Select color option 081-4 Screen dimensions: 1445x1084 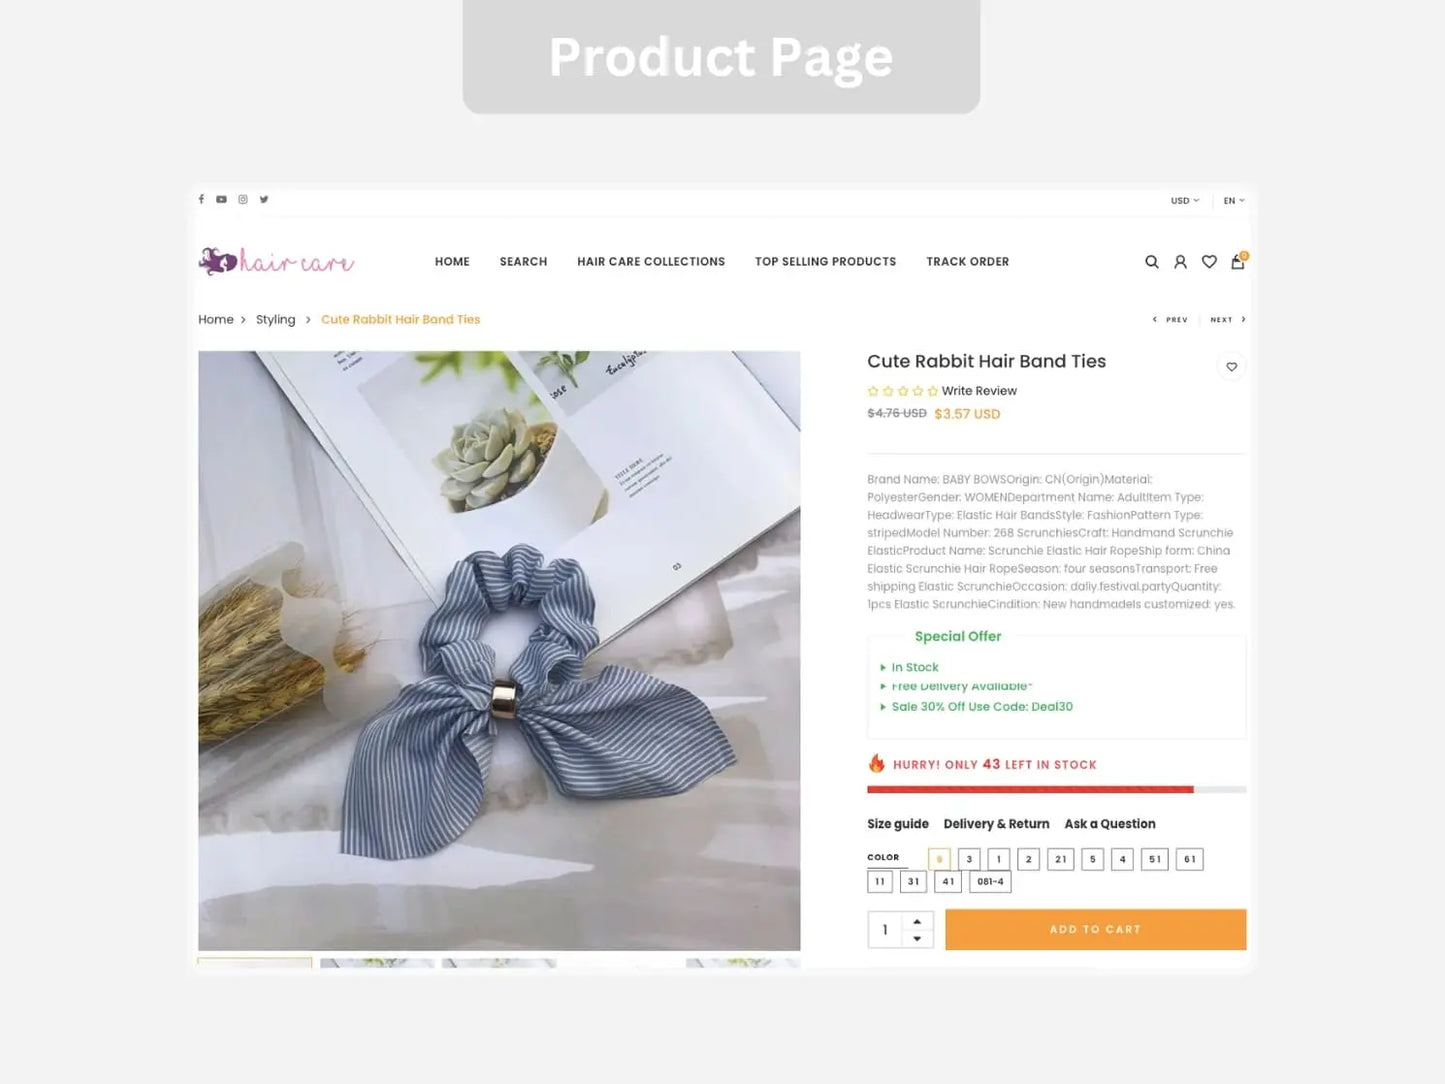pyautogui.click(x=990, y=882)
